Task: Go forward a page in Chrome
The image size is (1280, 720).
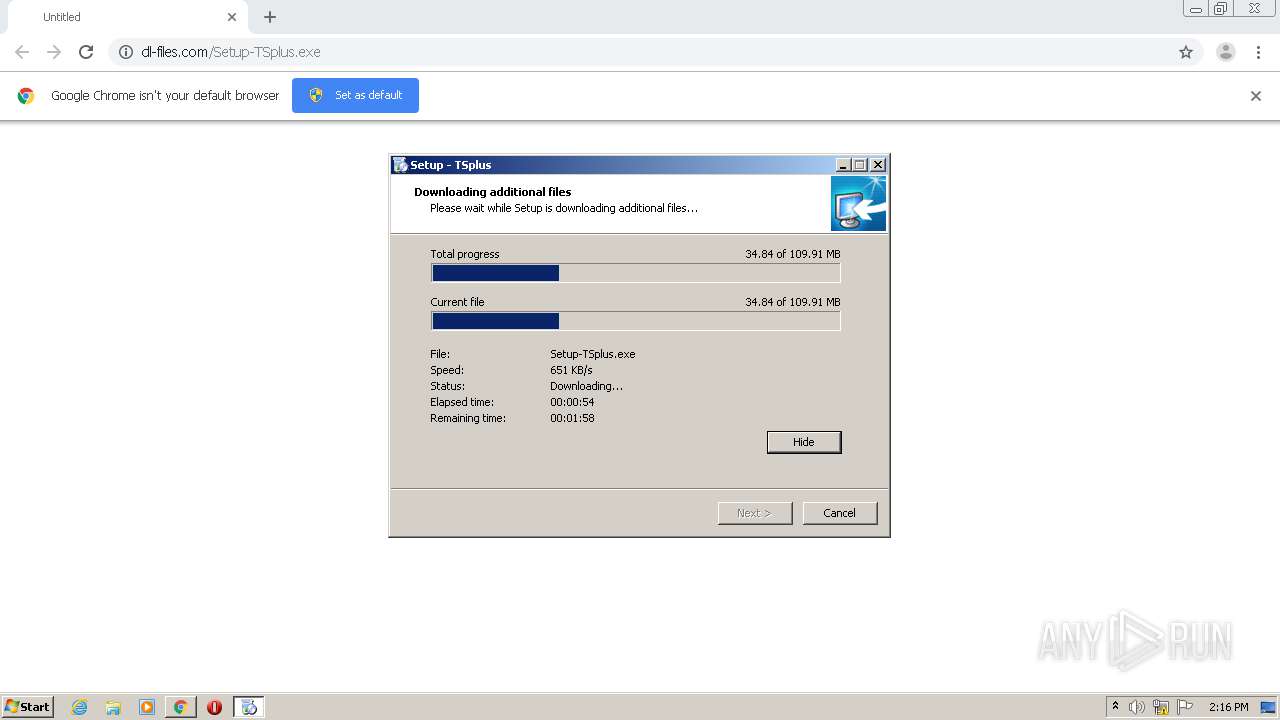Action: pos(54,52)
